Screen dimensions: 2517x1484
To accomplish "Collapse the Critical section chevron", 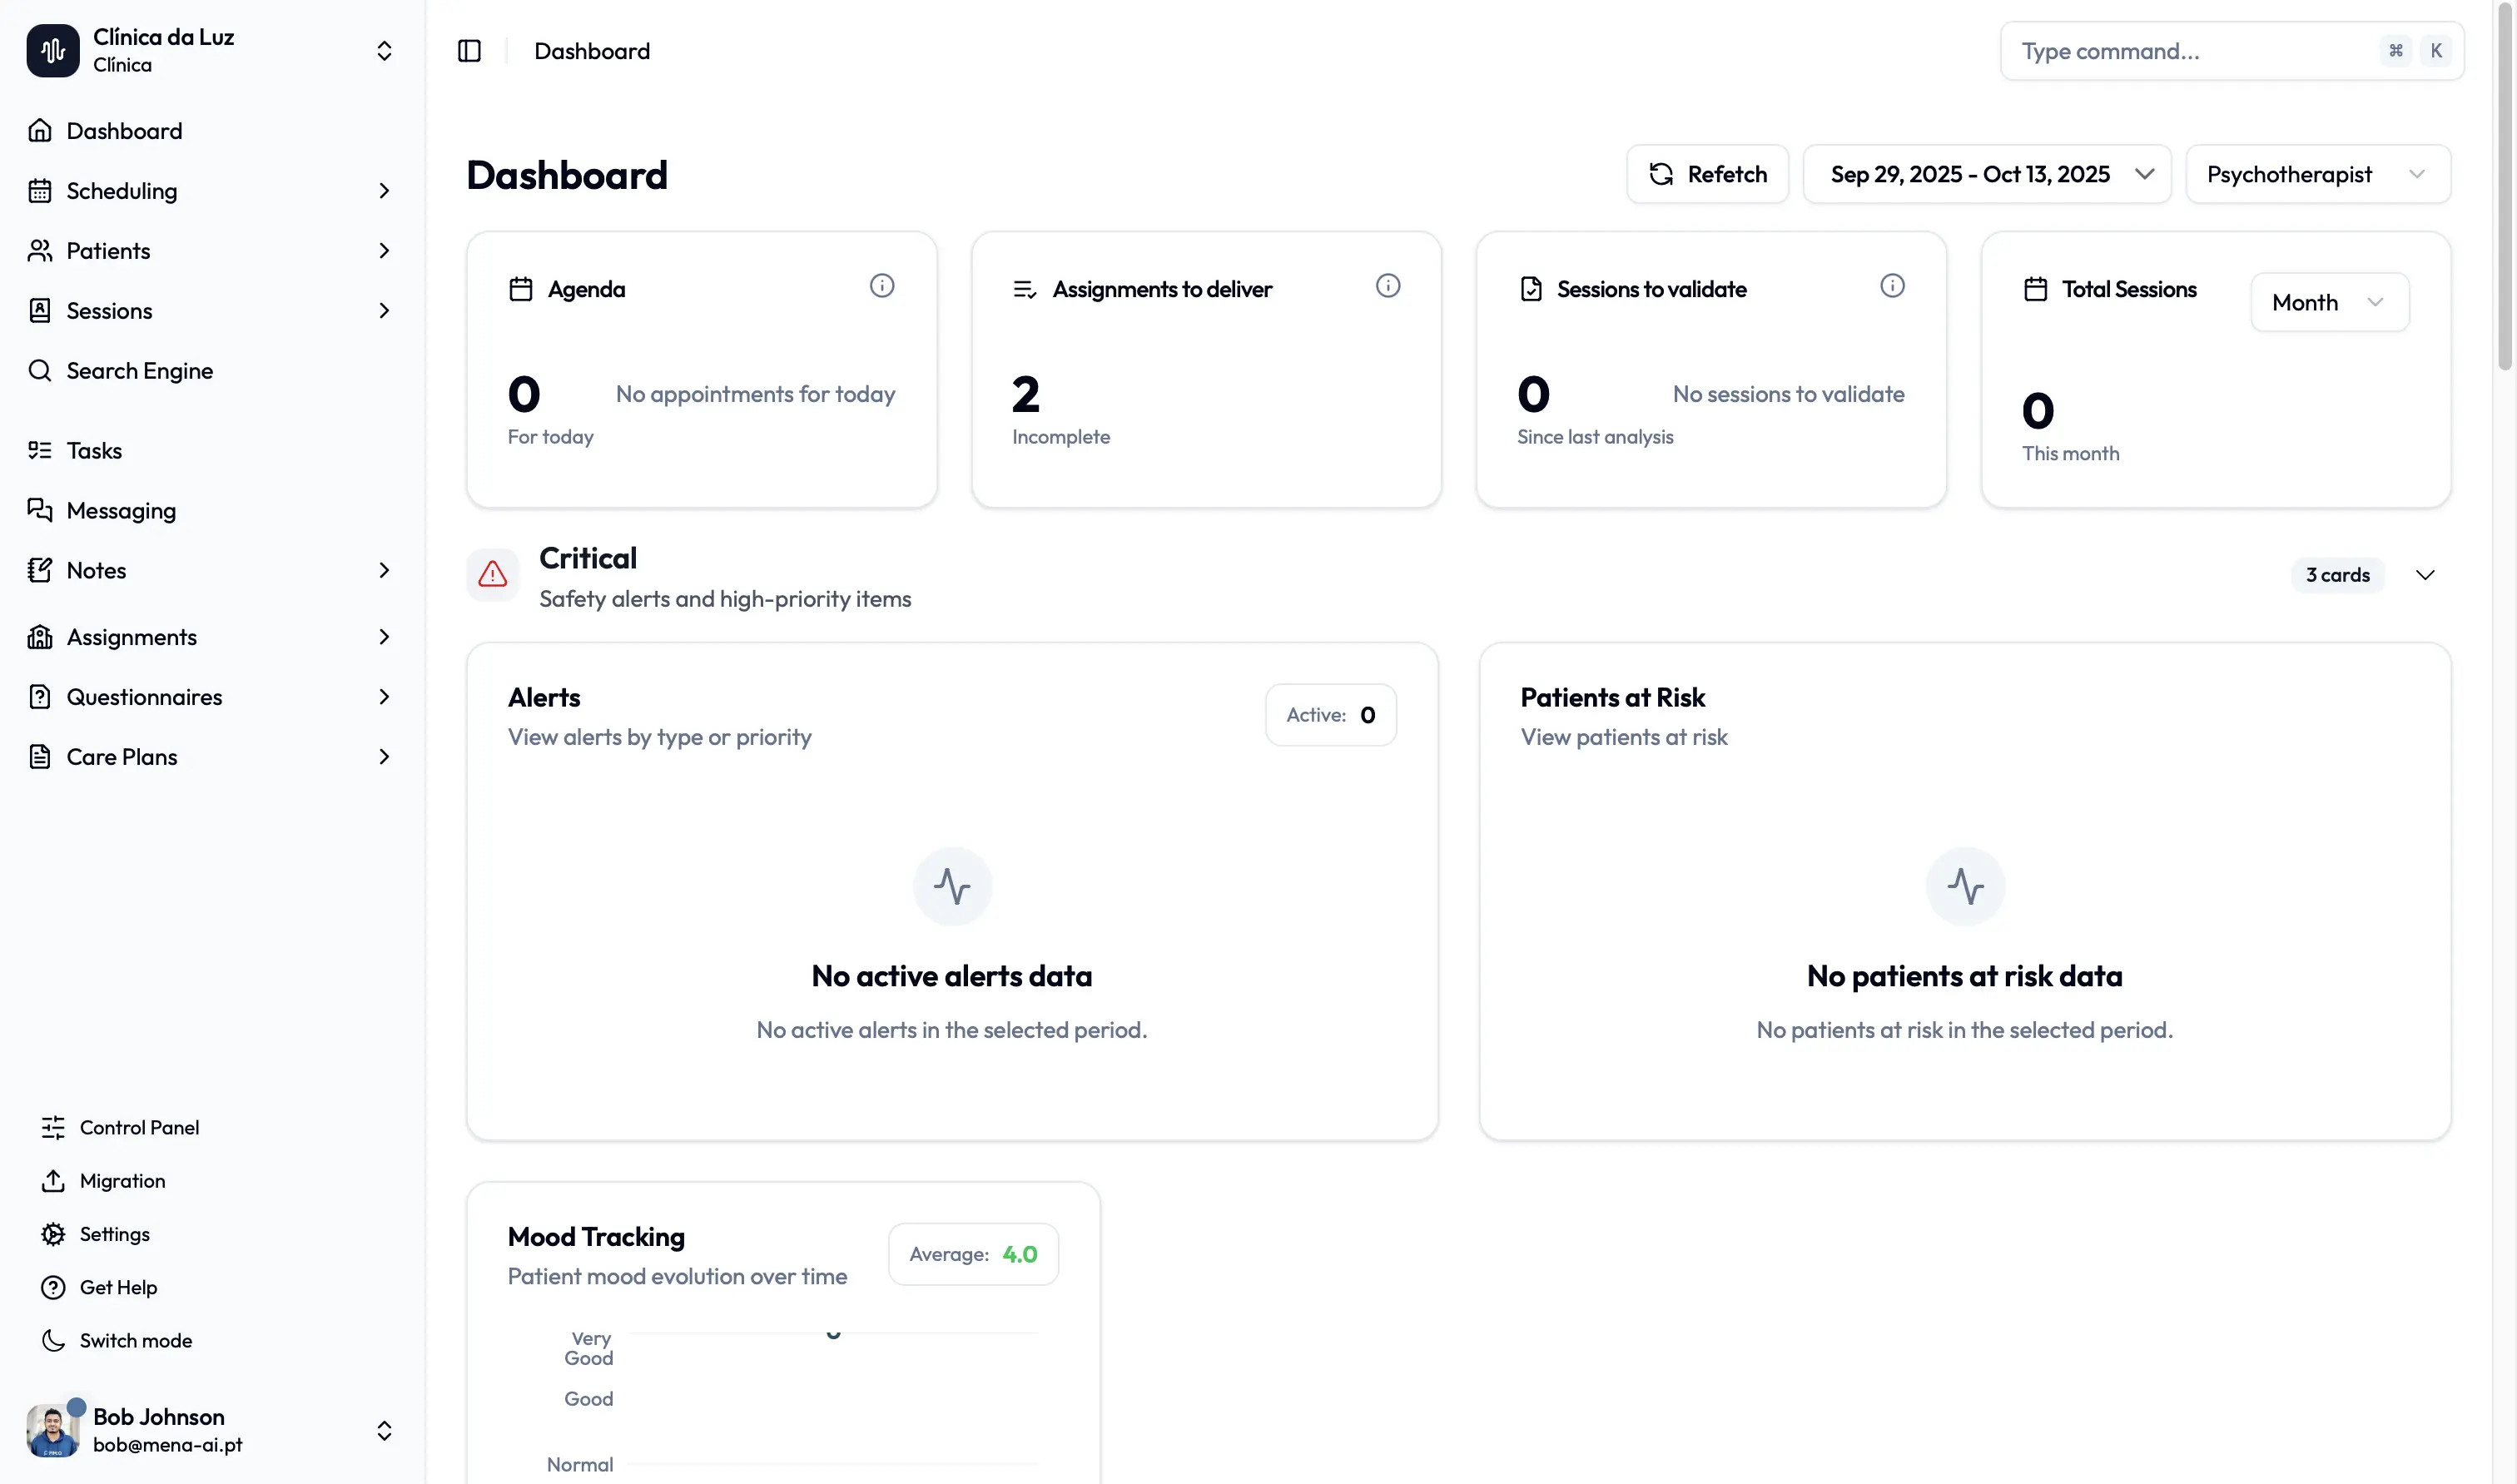I will coord(2424,575).
